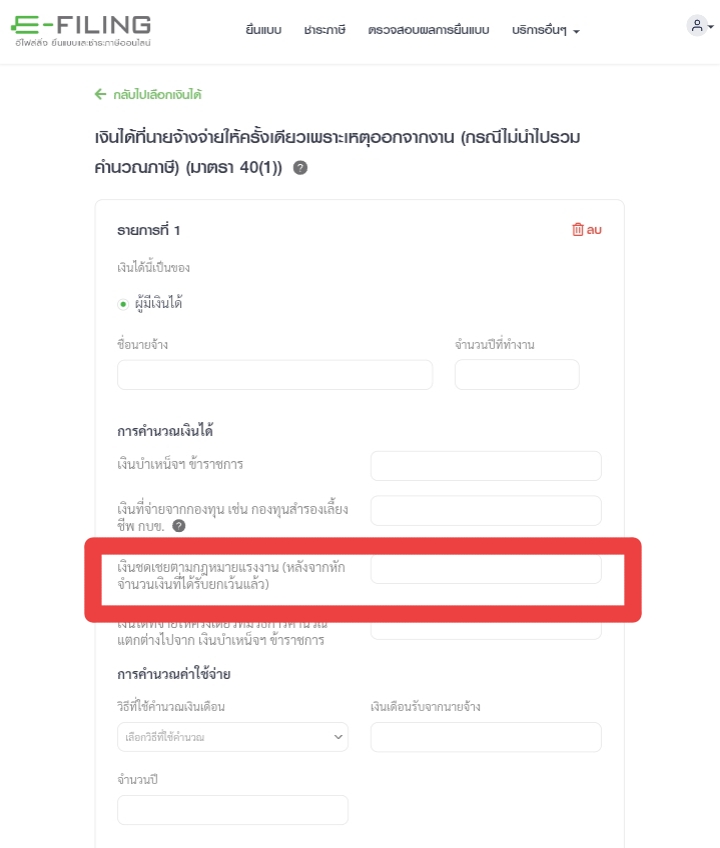Open the ยื่นแบบ menu item
The image size is (720, 848).
[263, 30]
